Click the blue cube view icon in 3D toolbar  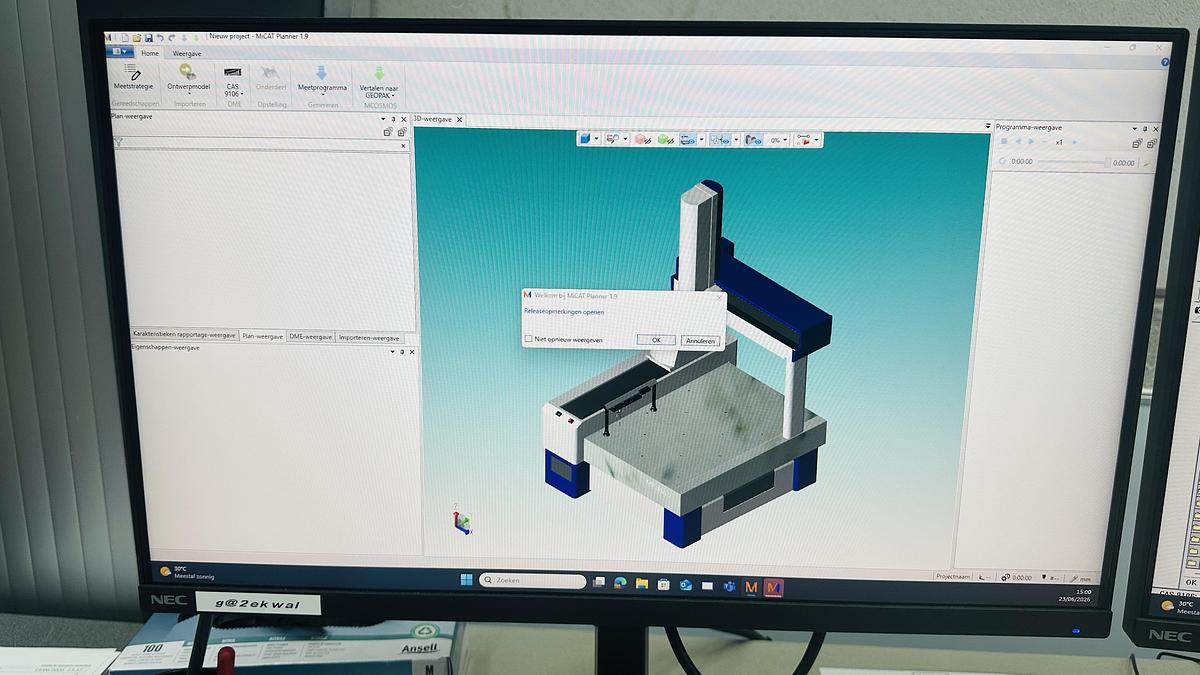click(x=586, y=139)
